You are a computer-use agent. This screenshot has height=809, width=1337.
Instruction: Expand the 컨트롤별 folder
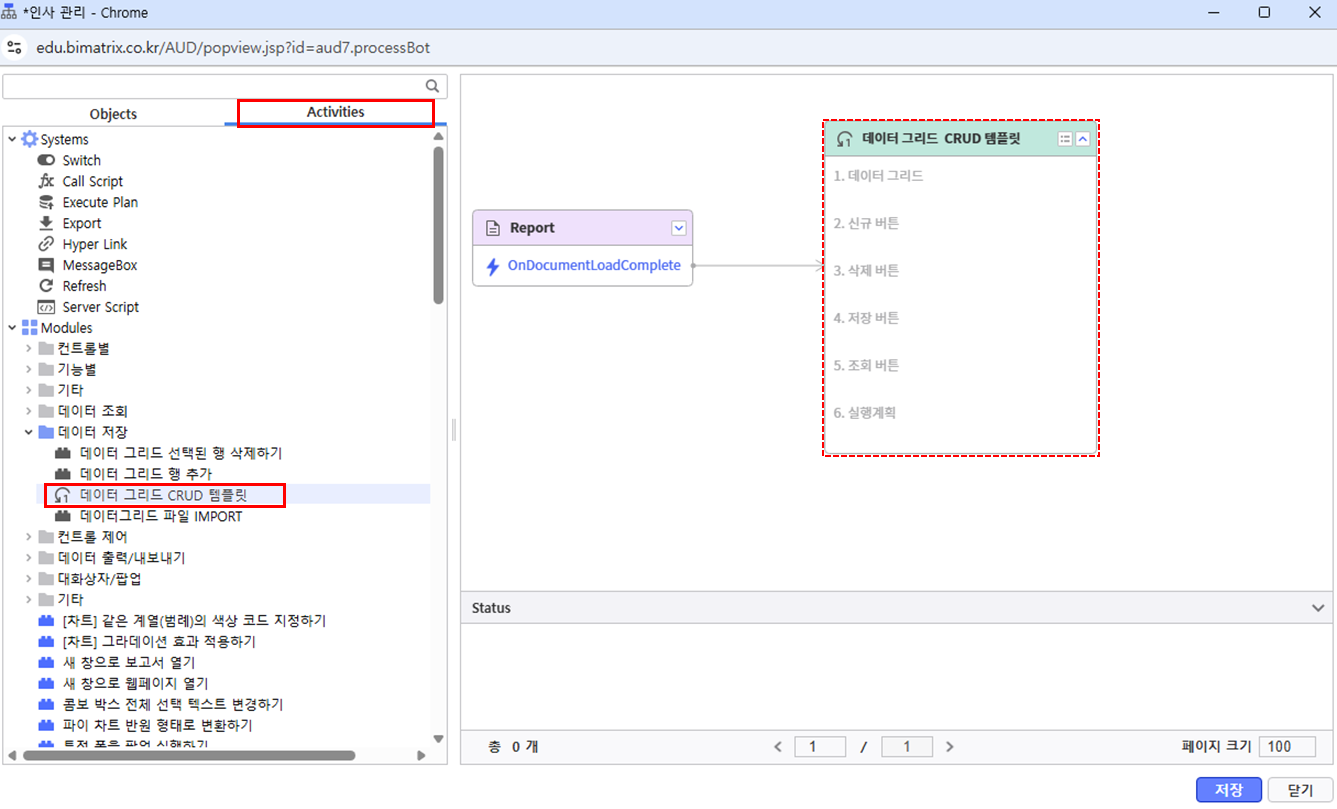[x=29, y=348]
